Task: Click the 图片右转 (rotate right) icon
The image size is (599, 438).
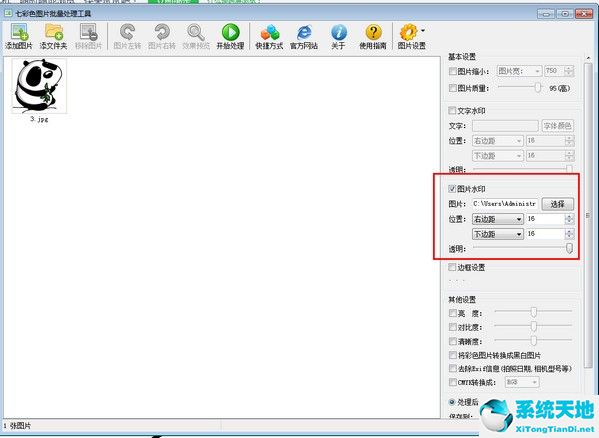Action: 162,32
